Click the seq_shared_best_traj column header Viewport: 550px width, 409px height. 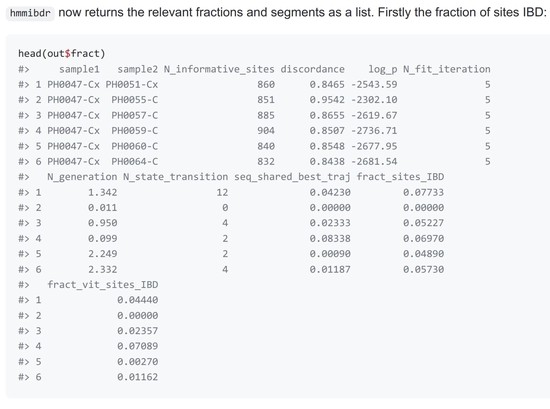tap(292, 177)
